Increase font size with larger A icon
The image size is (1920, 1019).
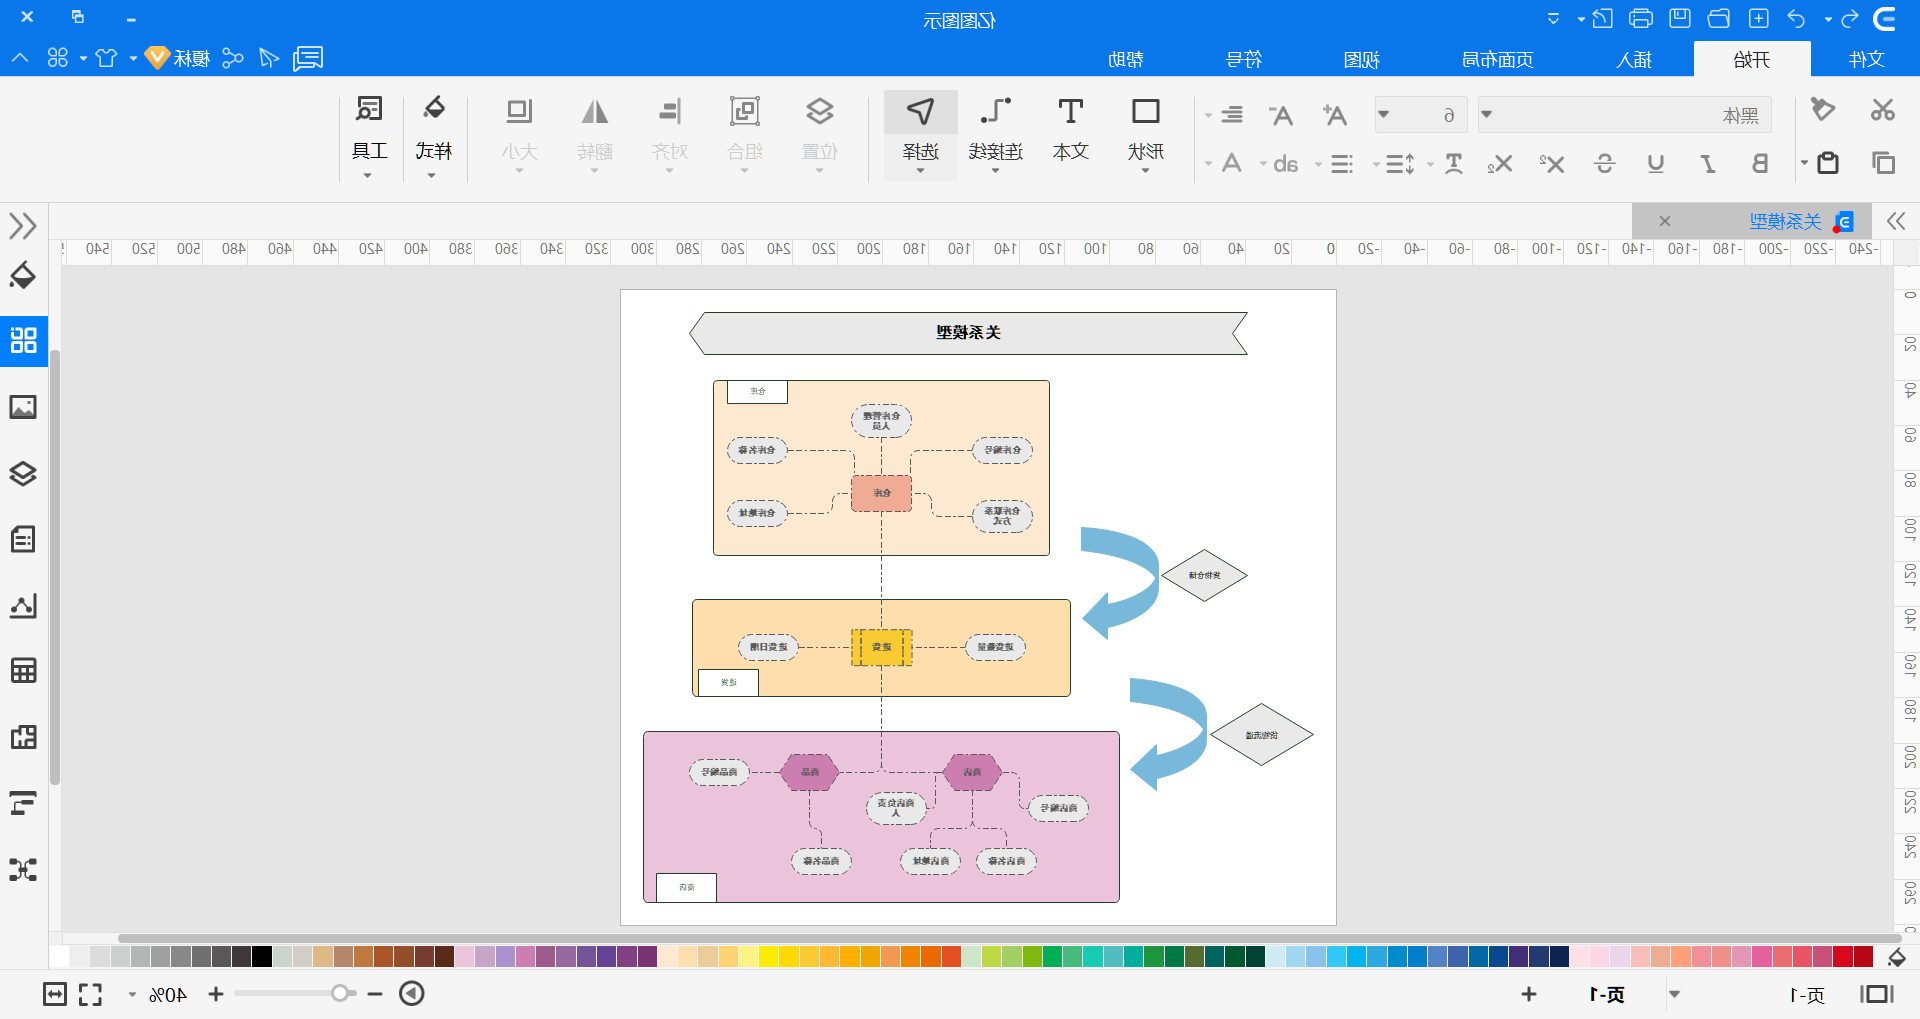coord(1334,115)
